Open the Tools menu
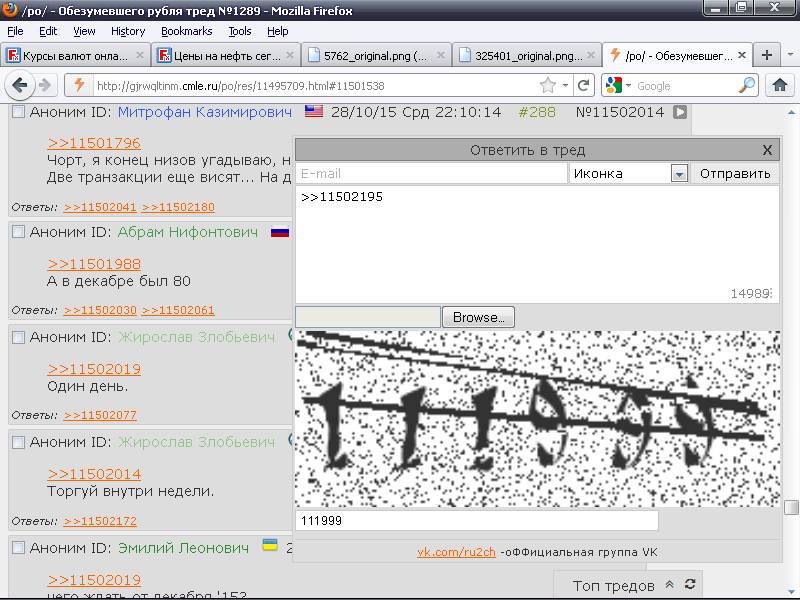The width and height of the screenshot is (800, 600). click(x=240, y=31)
